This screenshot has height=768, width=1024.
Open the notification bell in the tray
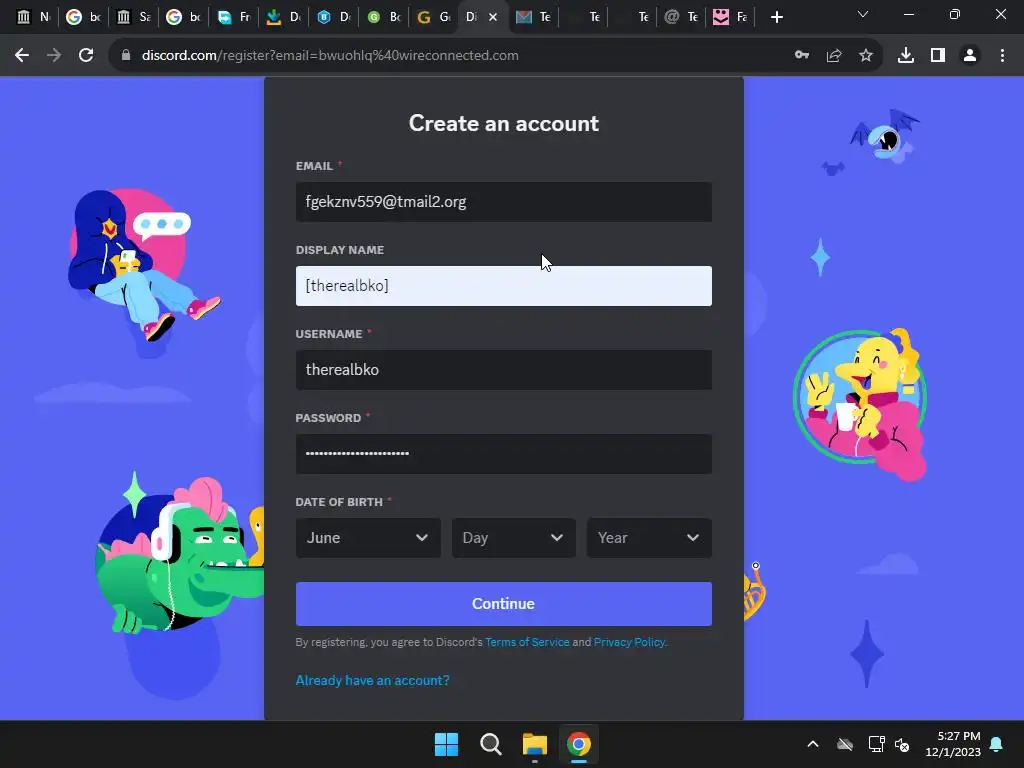(997, 744)
